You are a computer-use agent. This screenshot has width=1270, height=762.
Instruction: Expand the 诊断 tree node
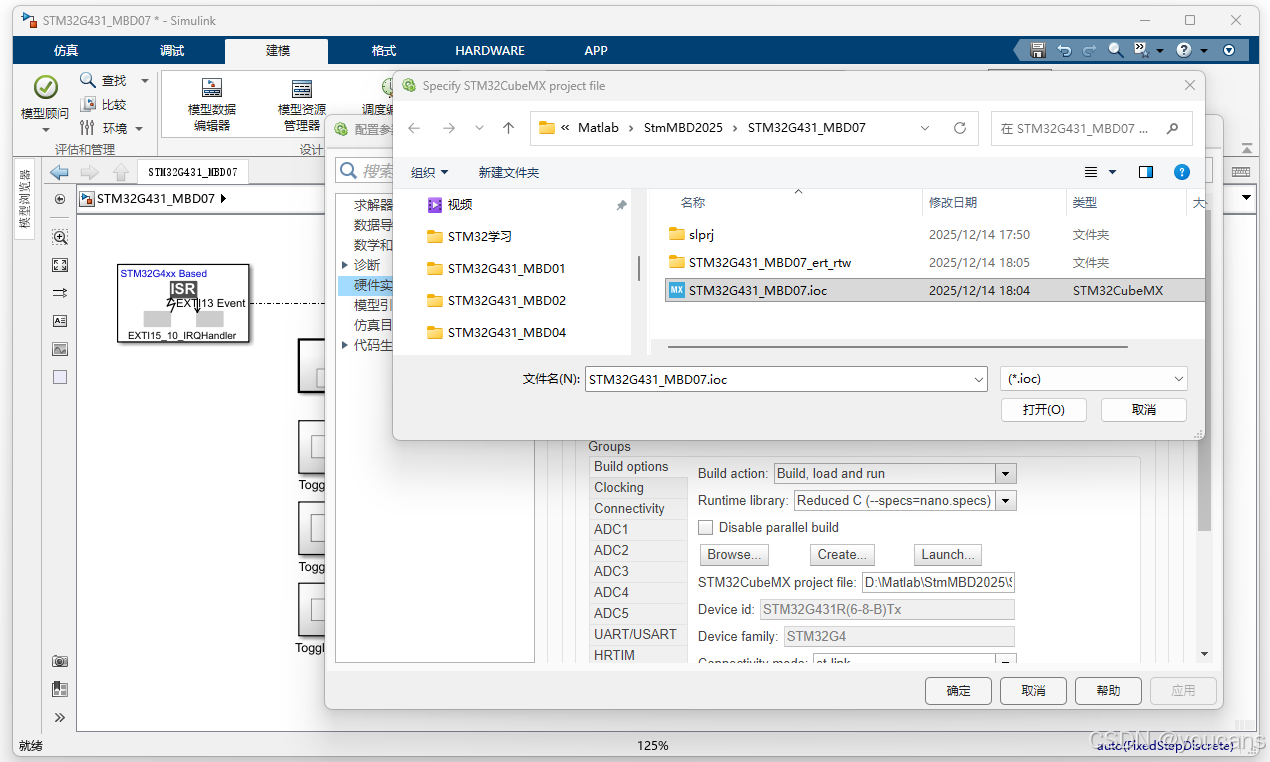(346, 265)
